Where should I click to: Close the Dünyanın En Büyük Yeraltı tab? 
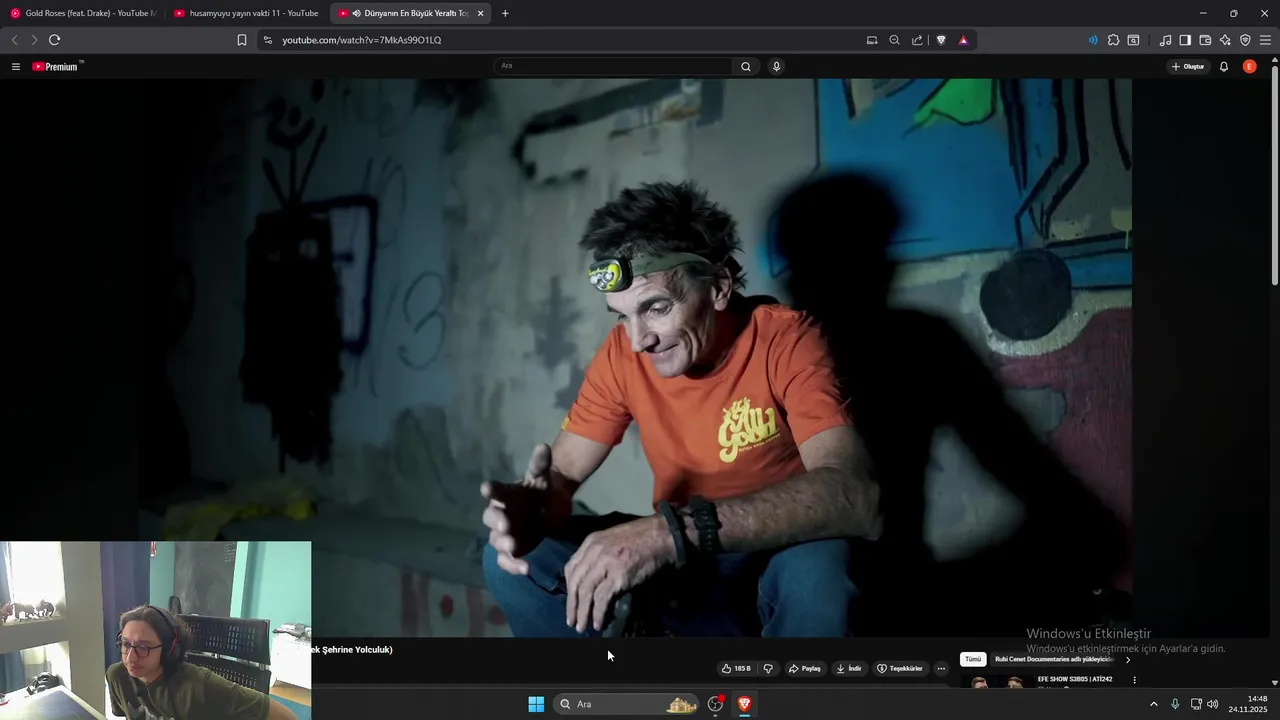[x=481, y=13]
